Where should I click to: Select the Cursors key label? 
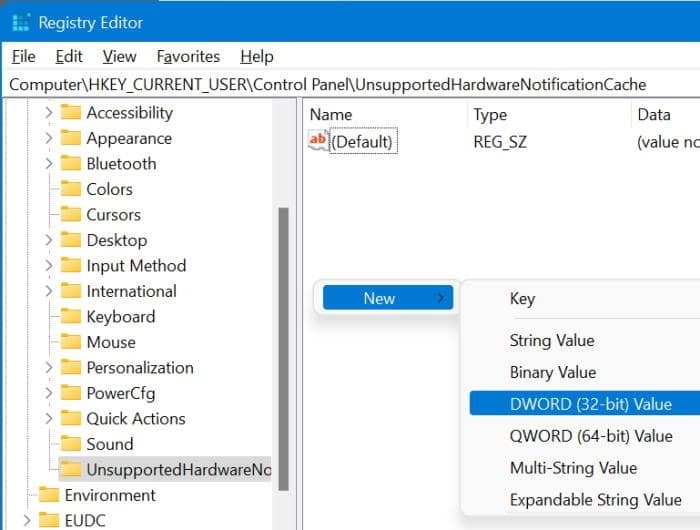click(x=113, y=215)
